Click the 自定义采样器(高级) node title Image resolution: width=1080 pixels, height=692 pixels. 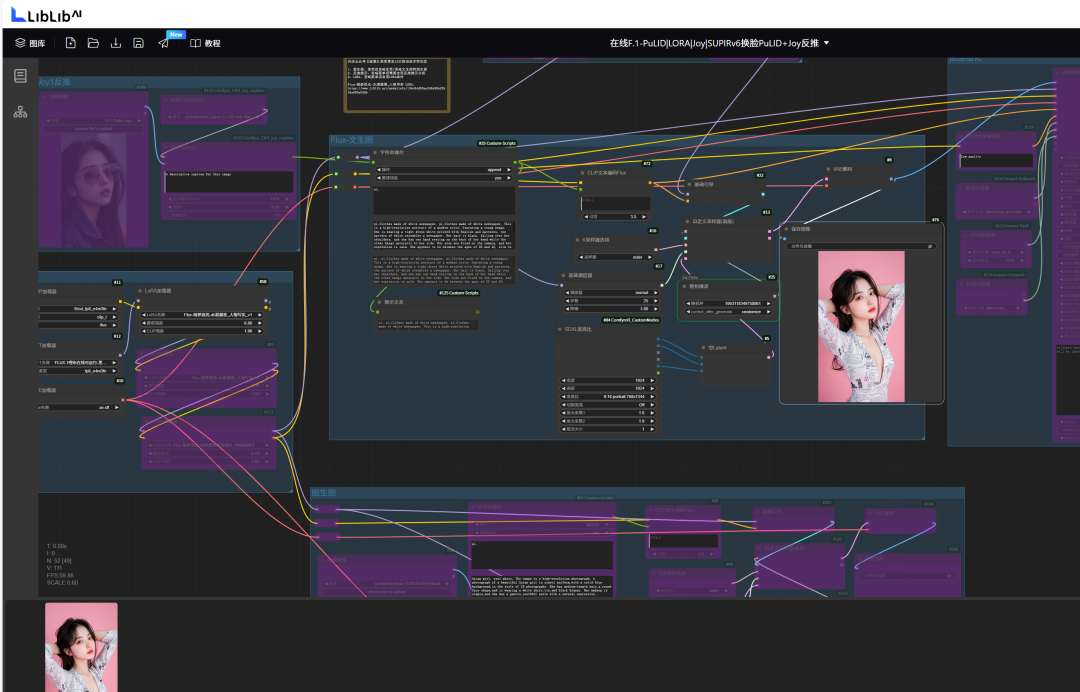pyautogui.click(x=713, y=222)
